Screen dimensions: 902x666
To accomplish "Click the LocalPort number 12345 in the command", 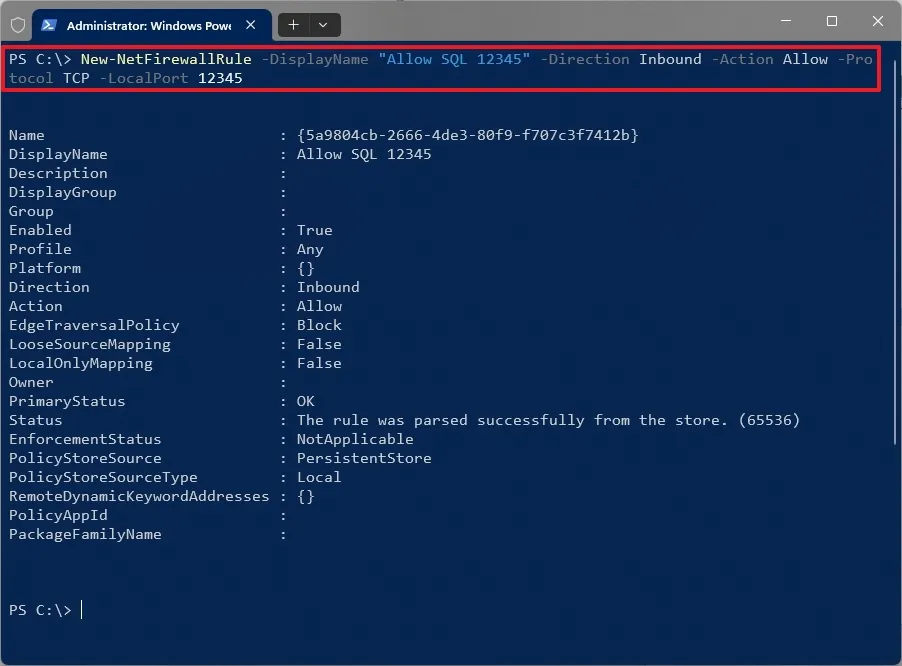I will 219,78.
